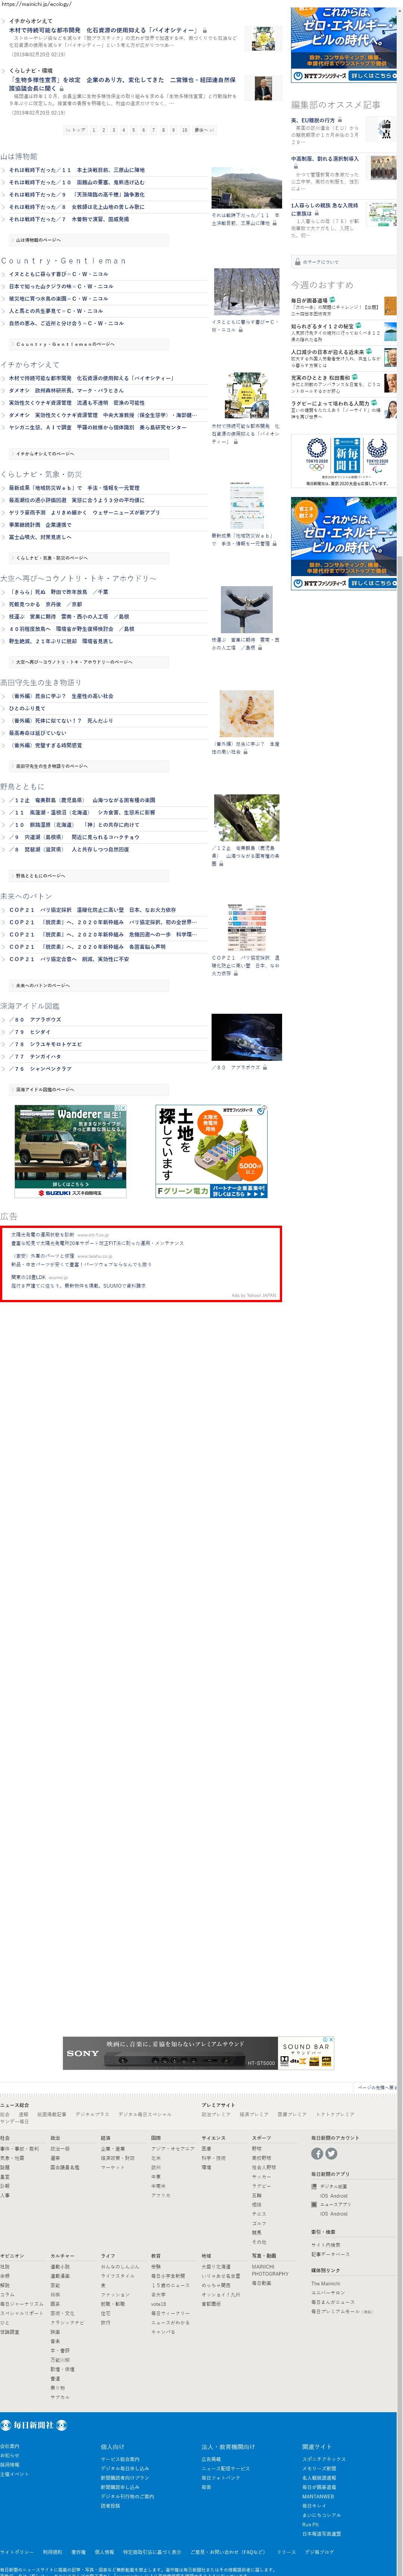The image size is (403, 2576).
Task: Open それは戦時下だった／８ article
Action: tap(77, 207)
